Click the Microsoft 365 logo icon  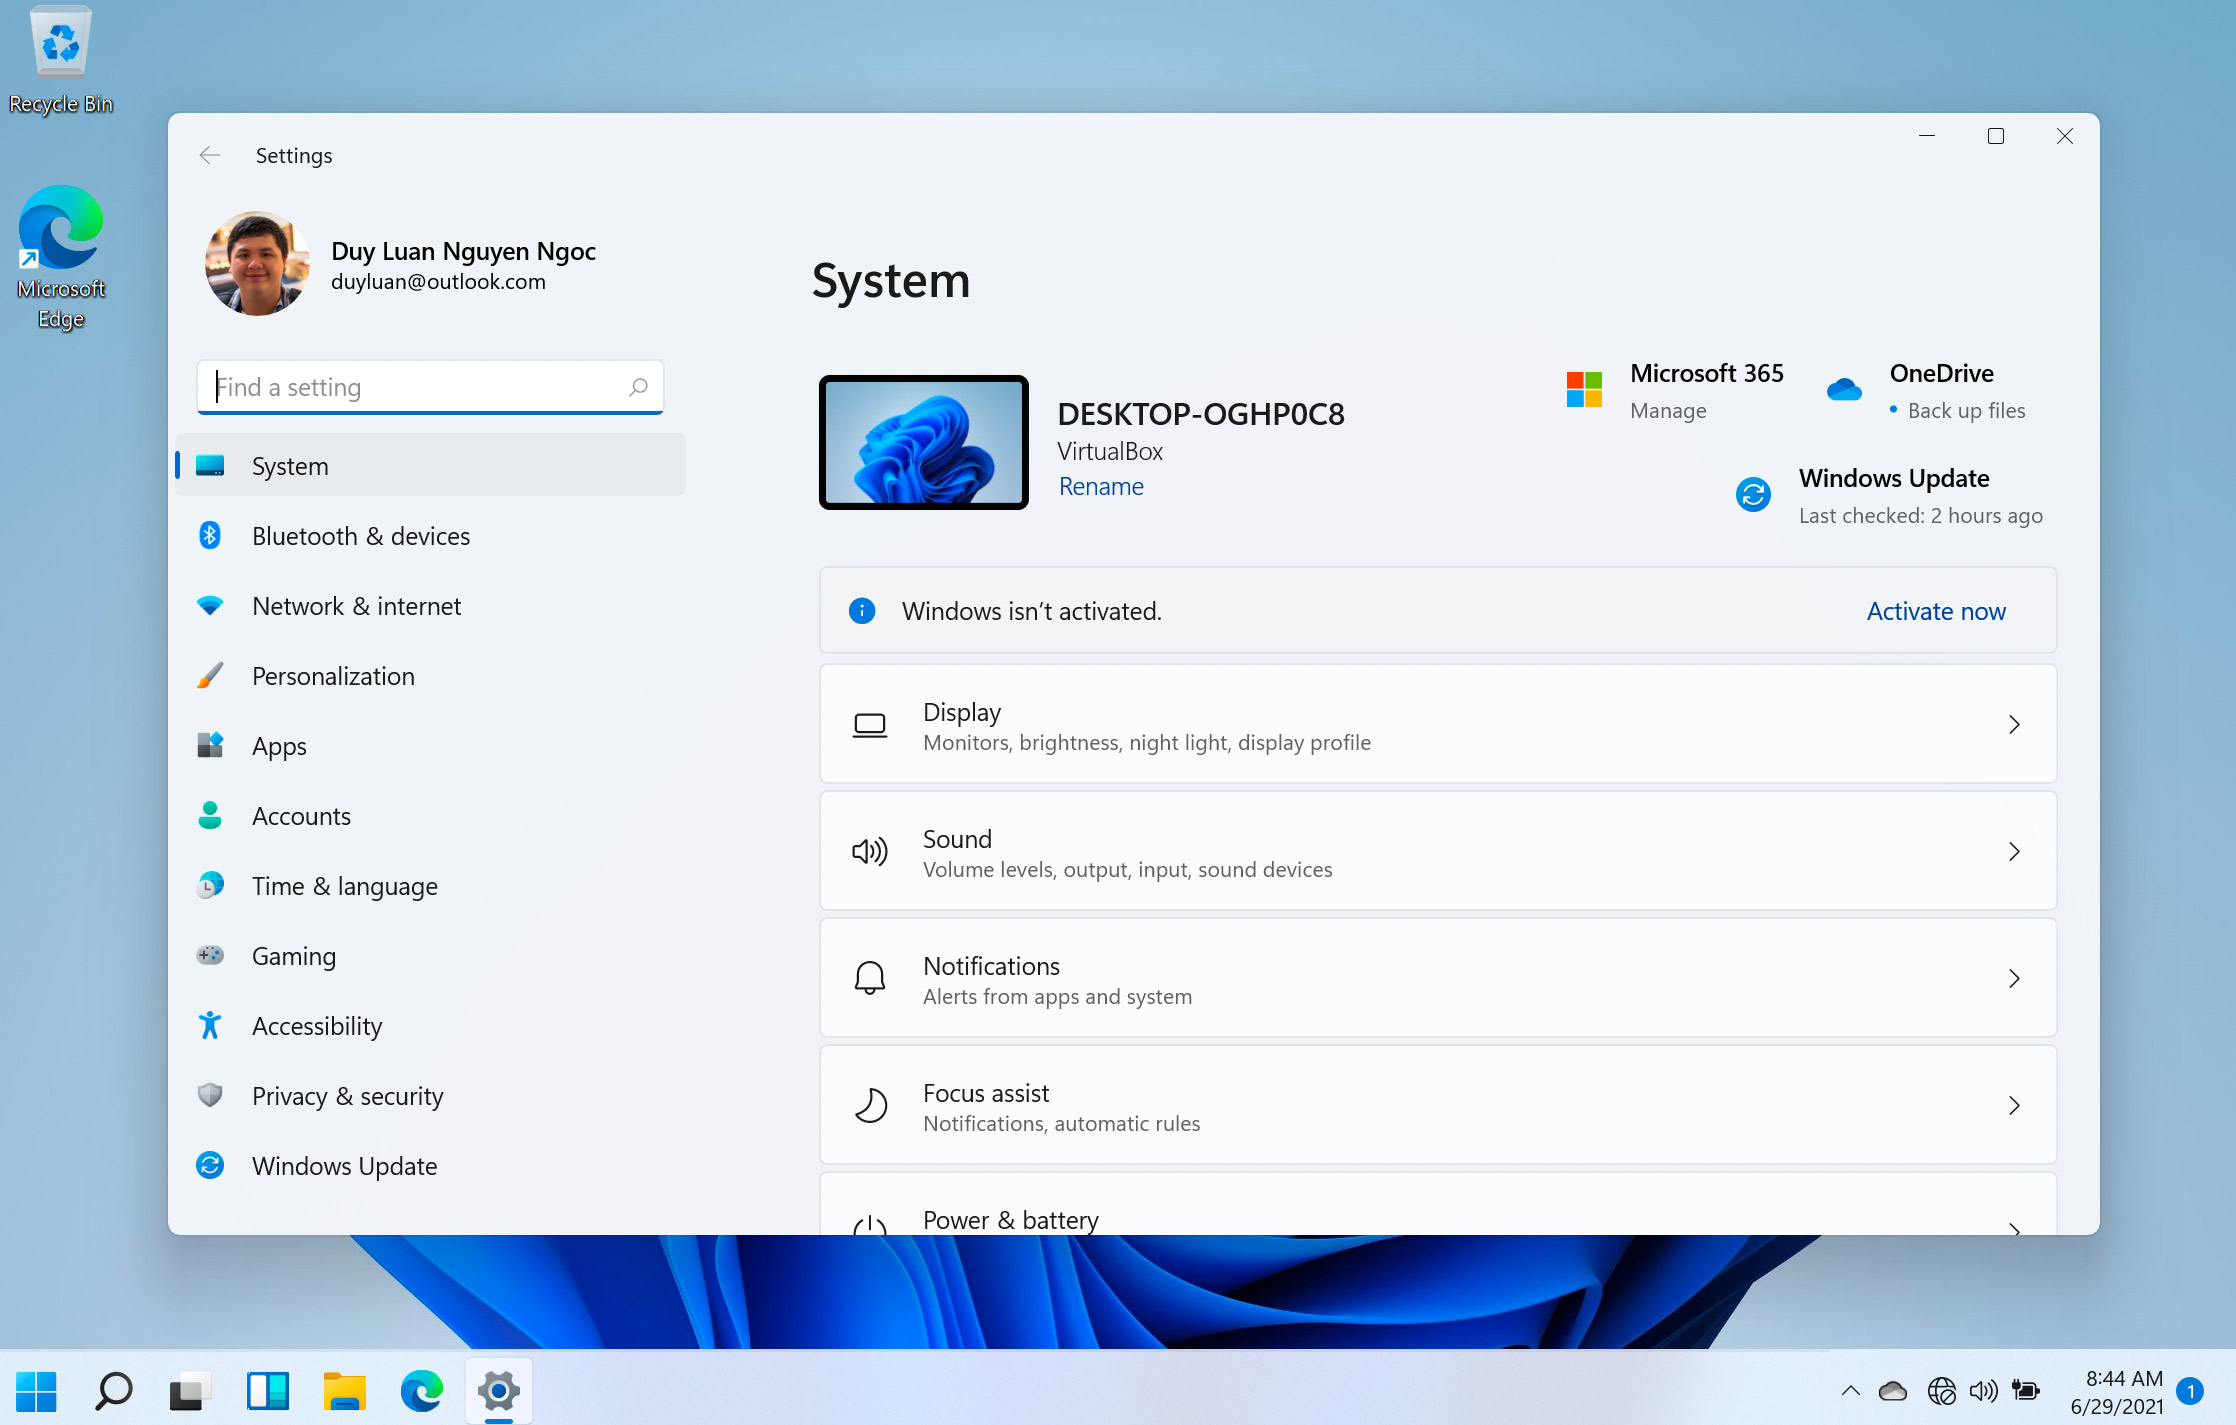pyautogui.click(x=1584, y=390)
